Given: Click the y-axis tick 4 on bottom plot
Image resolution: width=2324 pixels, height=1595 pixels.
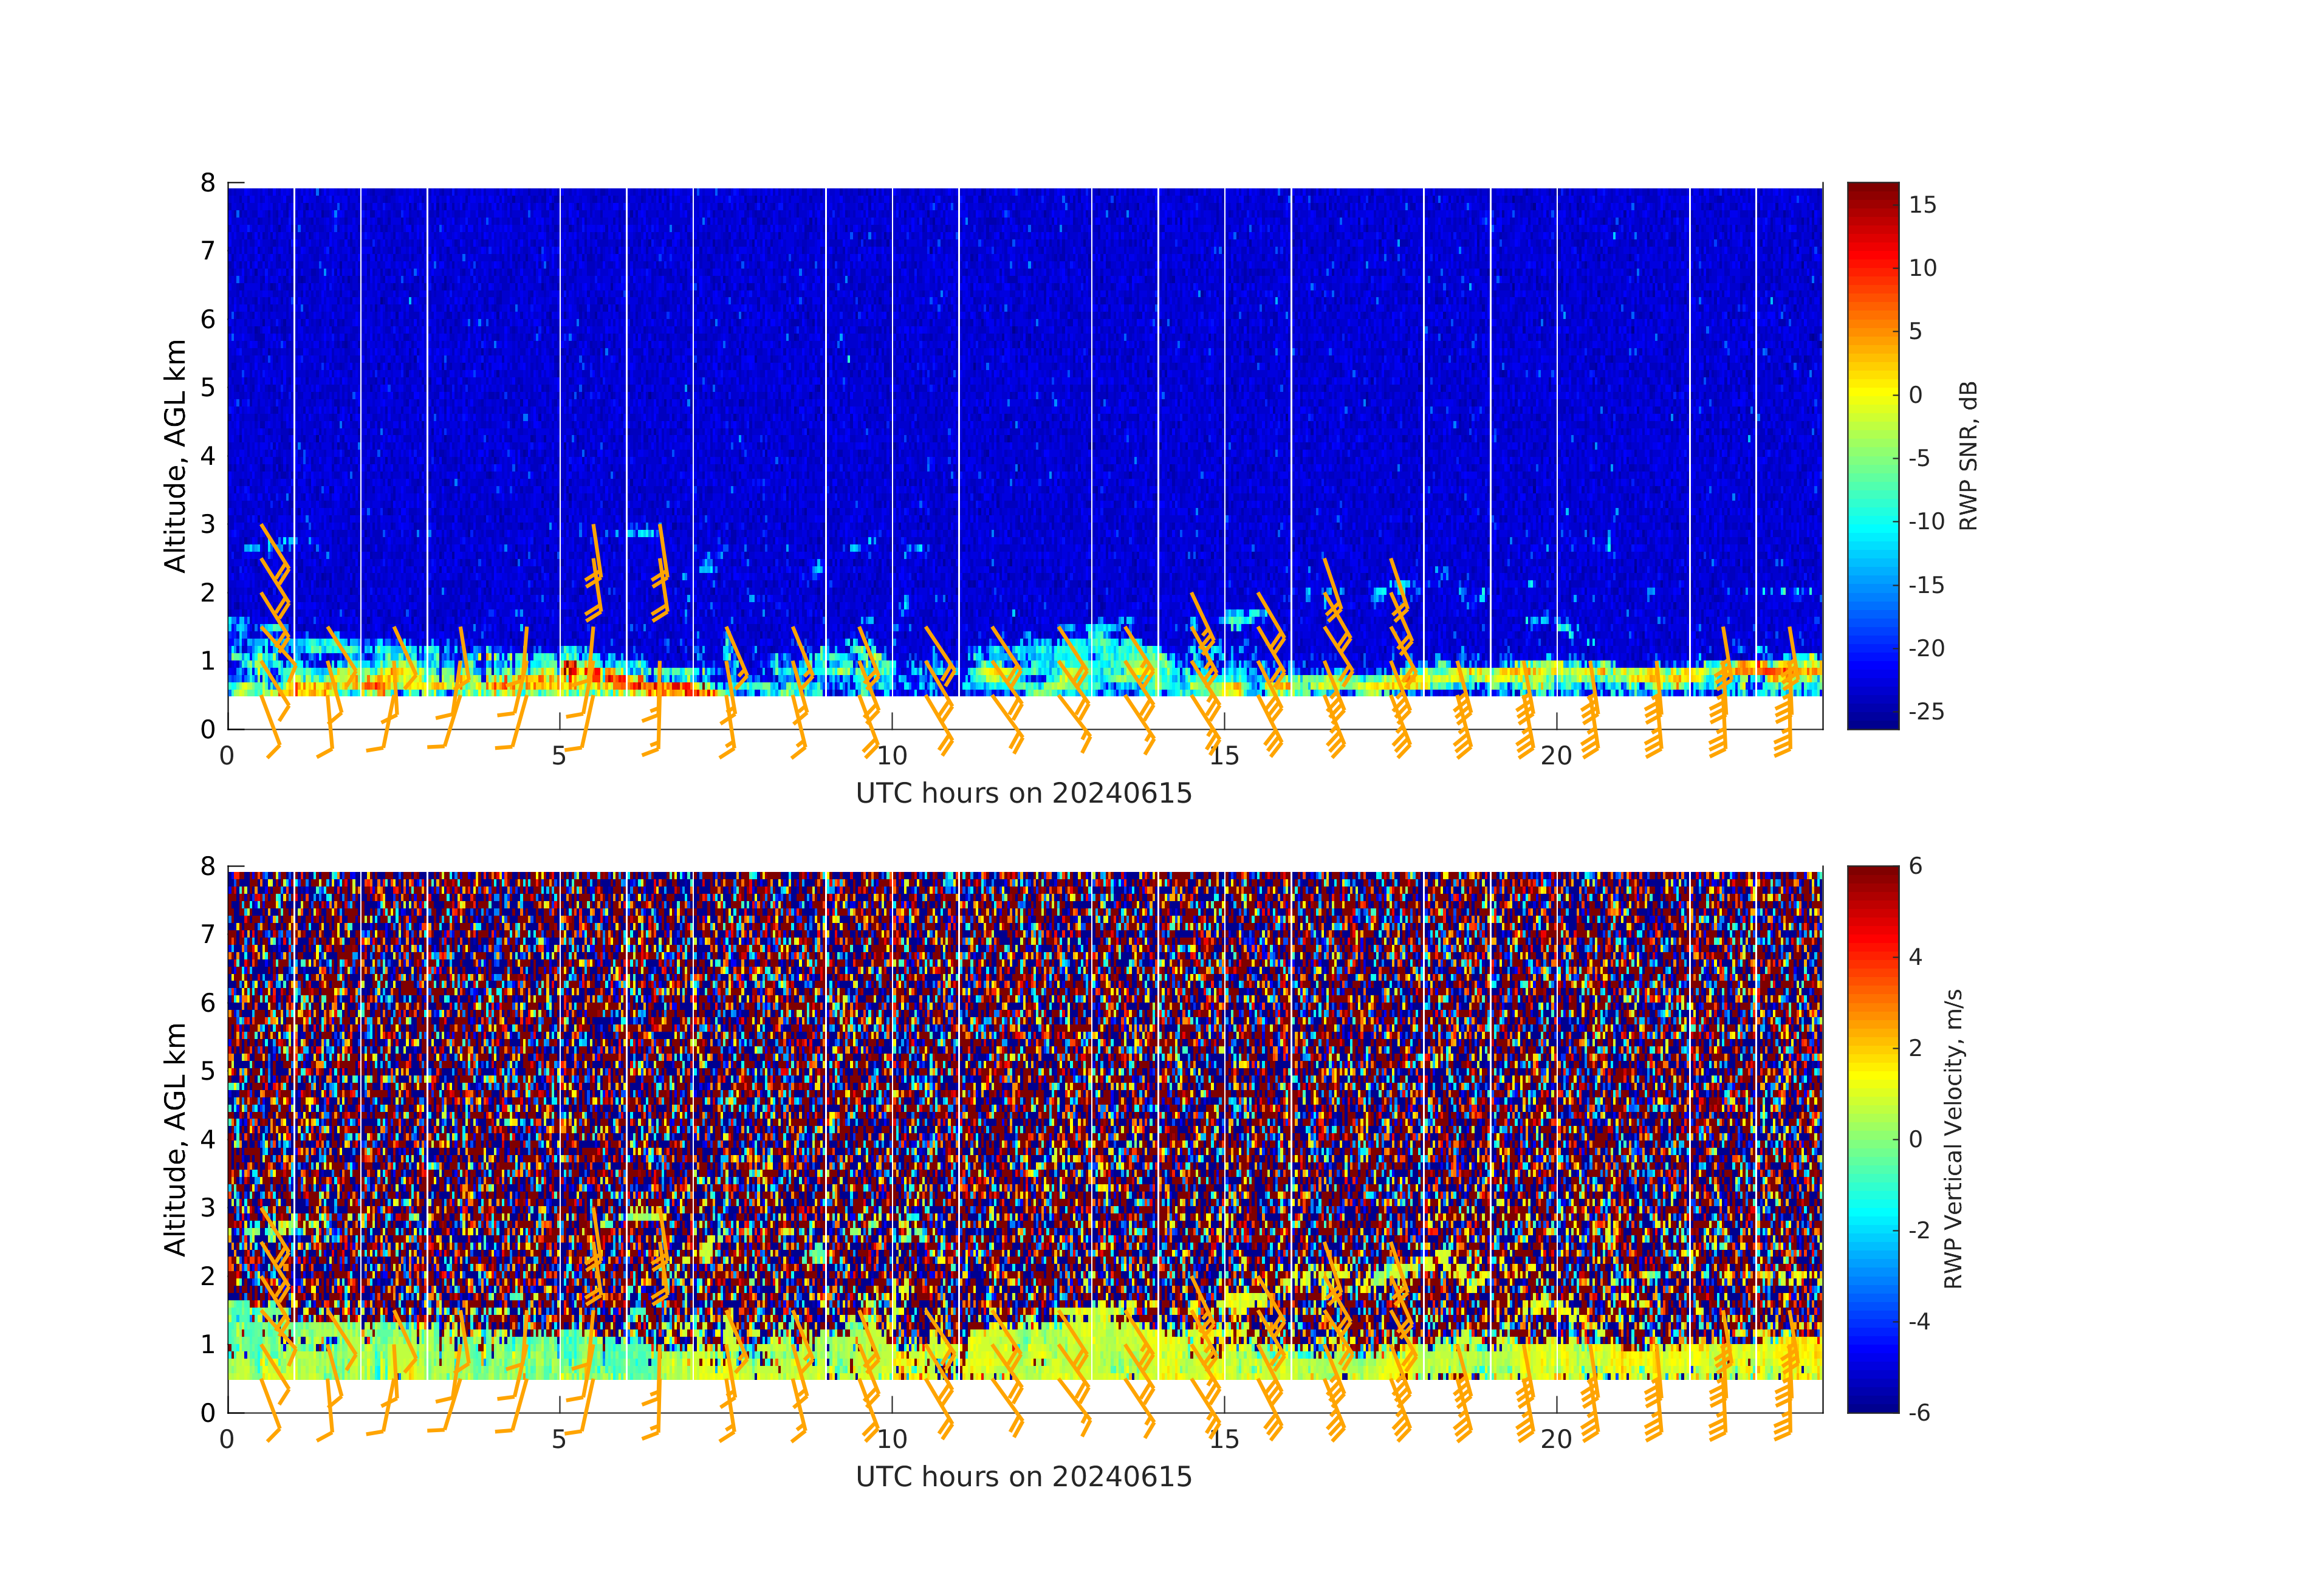Looking at the screenshot, I should (x=208, y=1139).
